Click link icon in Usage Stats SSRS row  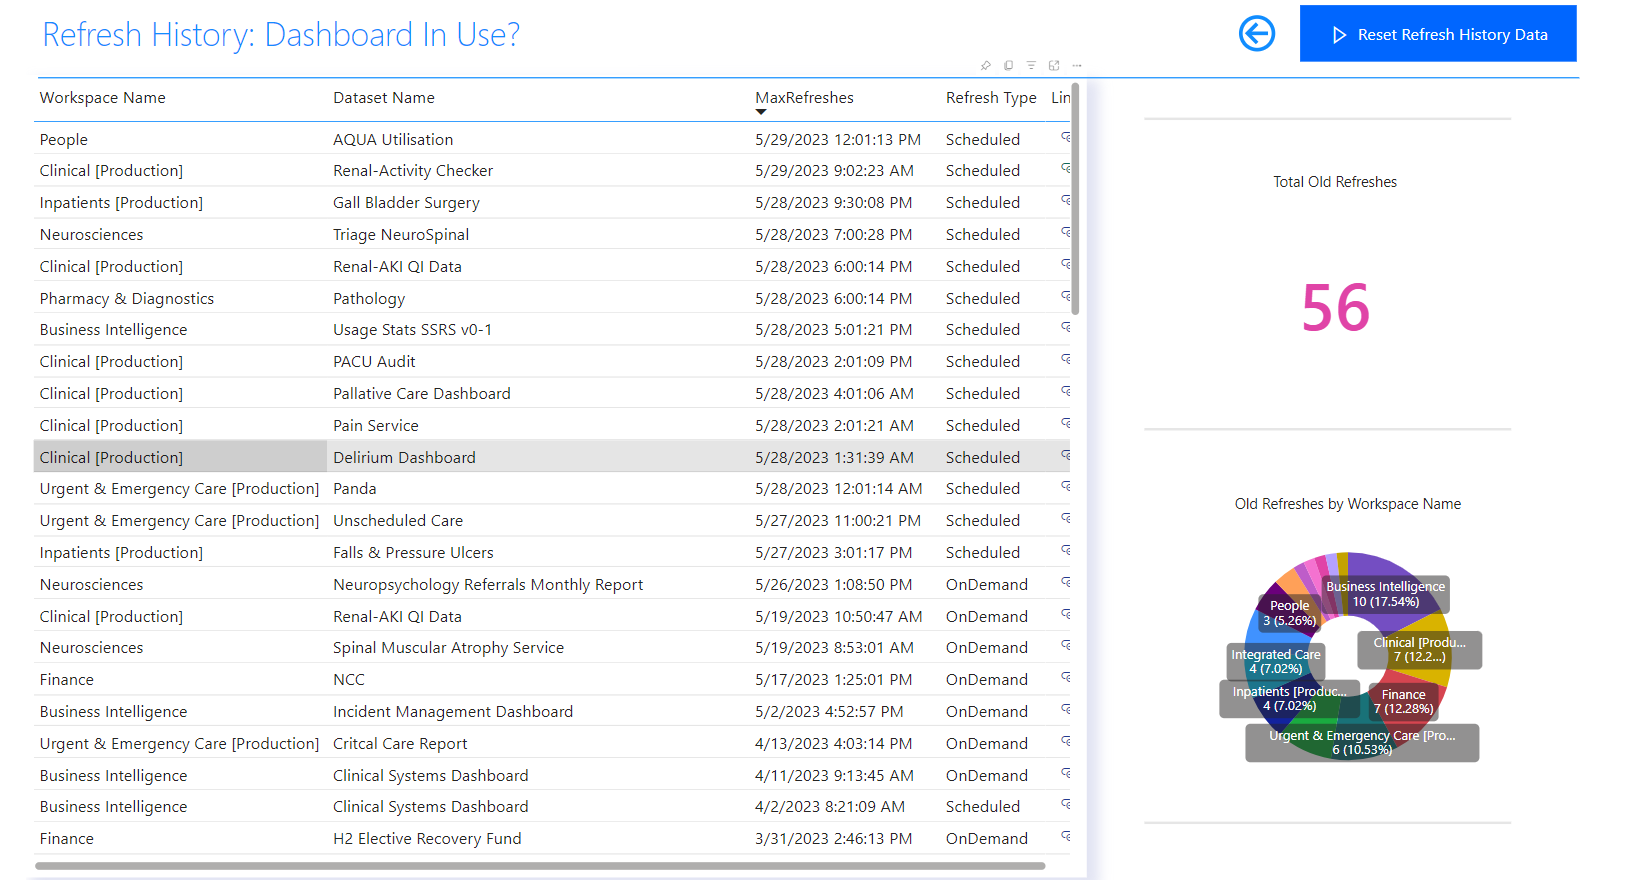[1066, 328]
